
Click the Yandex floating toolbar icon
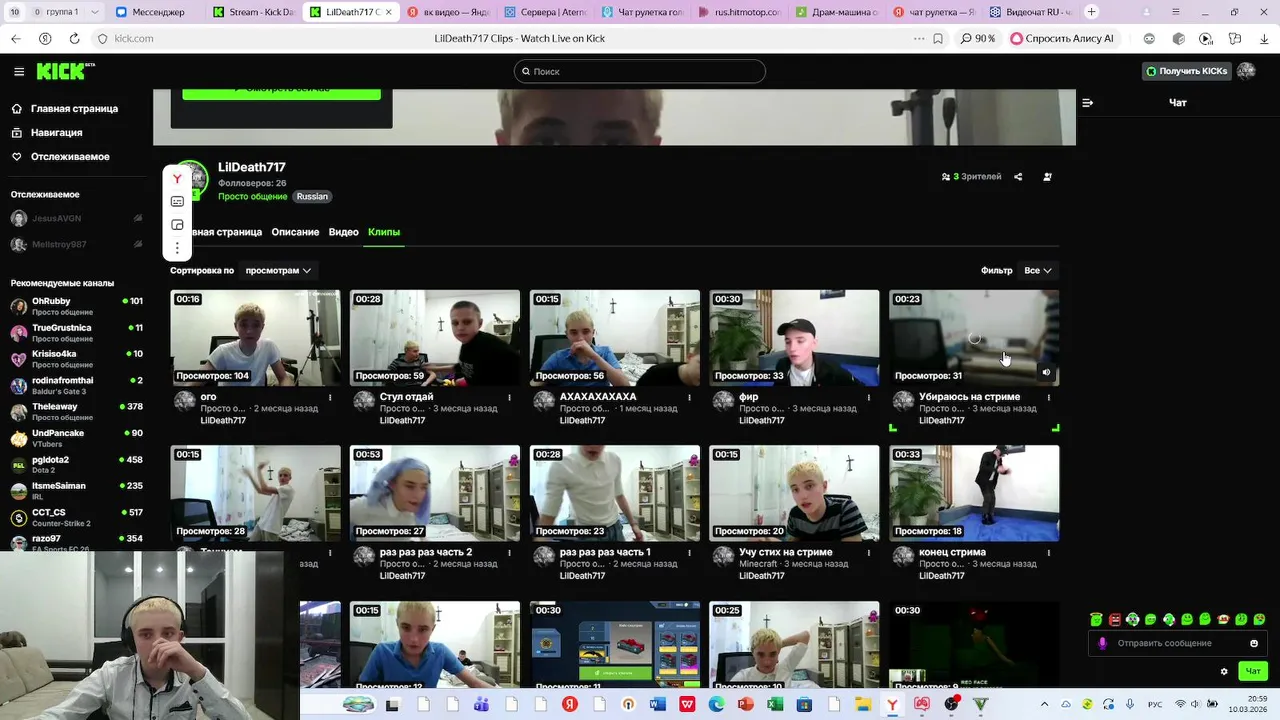pyautogui.click(x=177, y=179)
